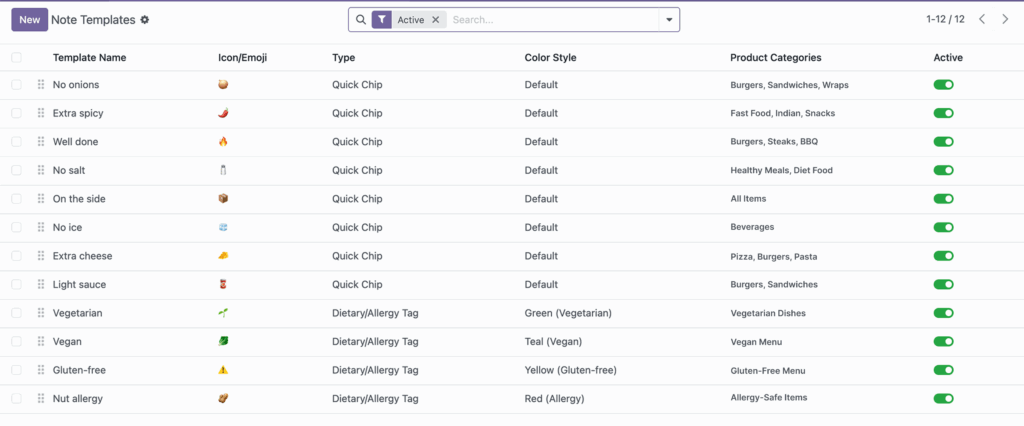The image size is (1024, 426).
Task: Click drag handle of Nut allergy row
Action: (x=40, y=399)
